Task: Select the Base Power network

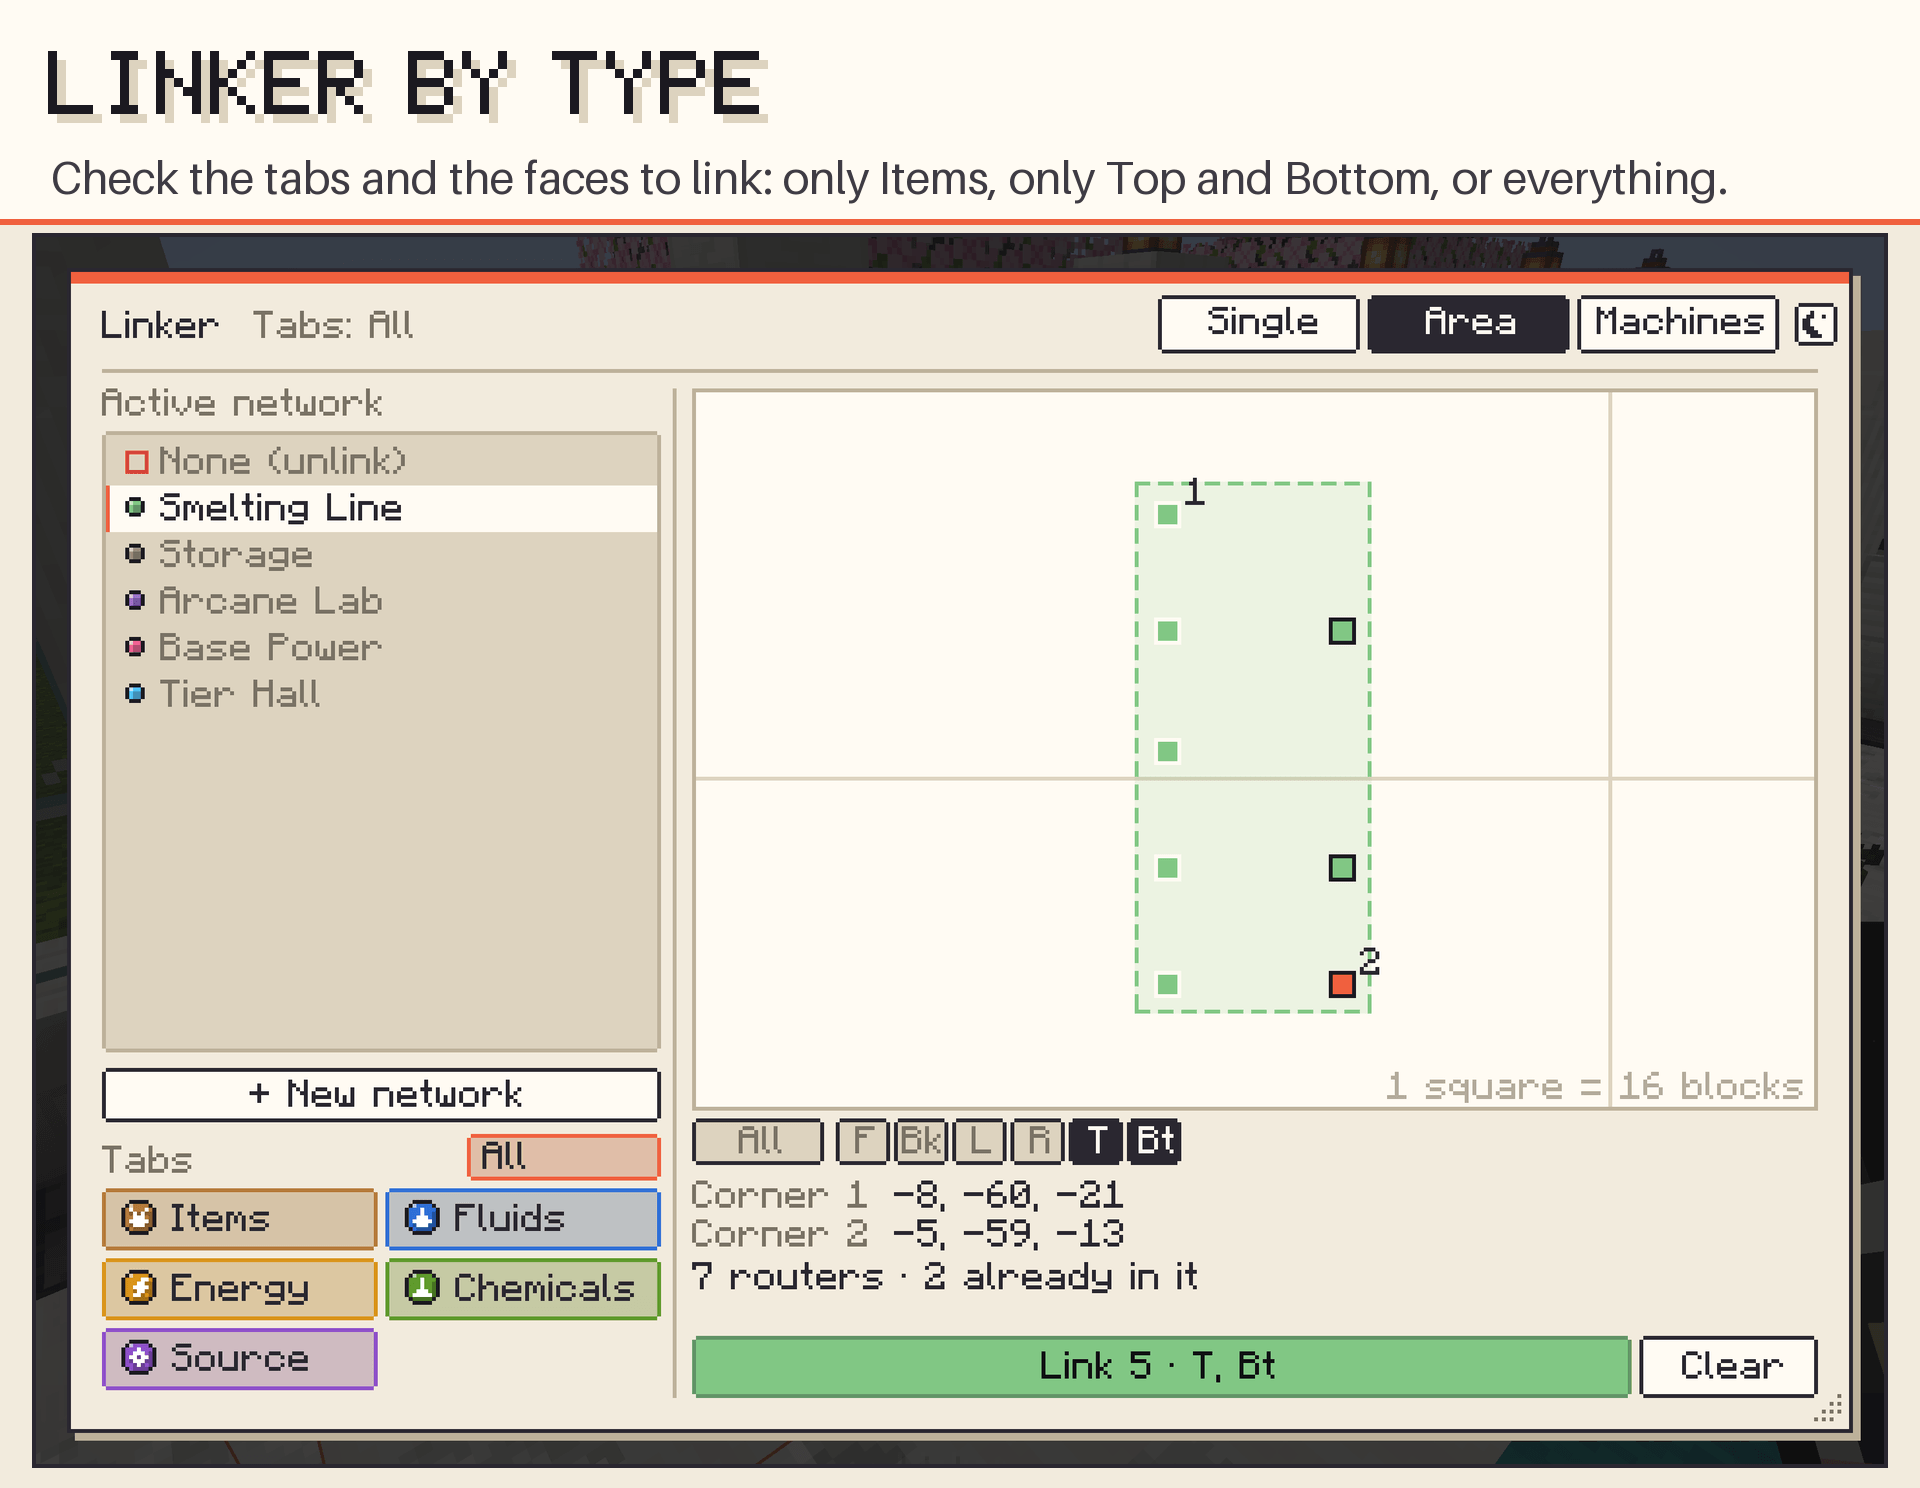Action: point(381,647)
